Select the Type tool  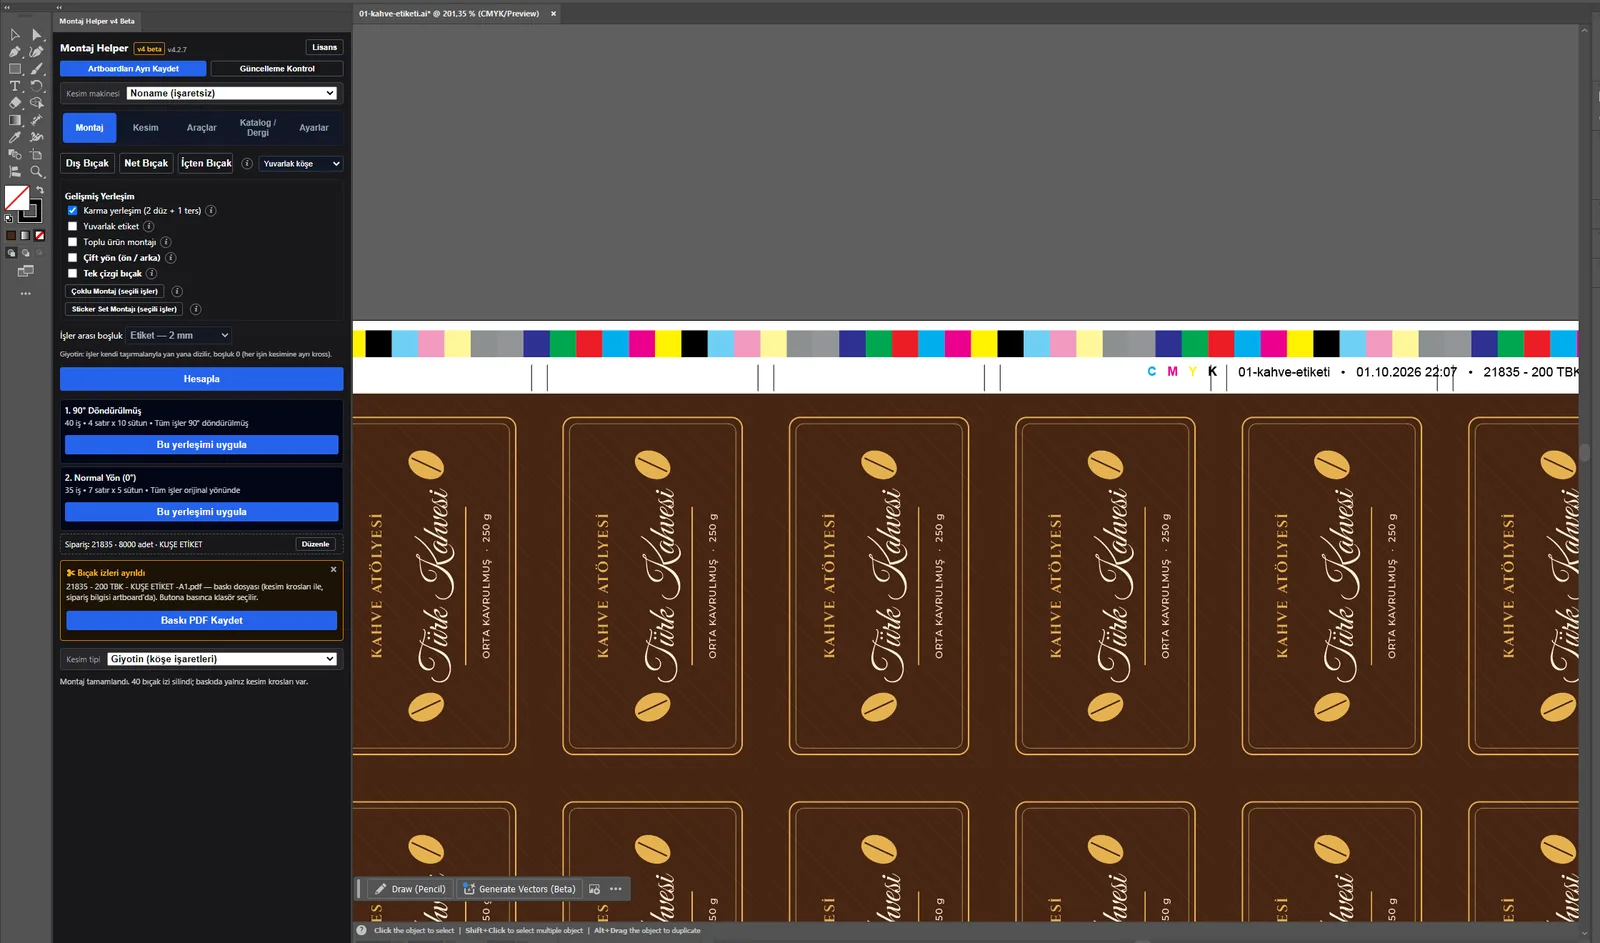pyautogui.click(x=15, y=86)
